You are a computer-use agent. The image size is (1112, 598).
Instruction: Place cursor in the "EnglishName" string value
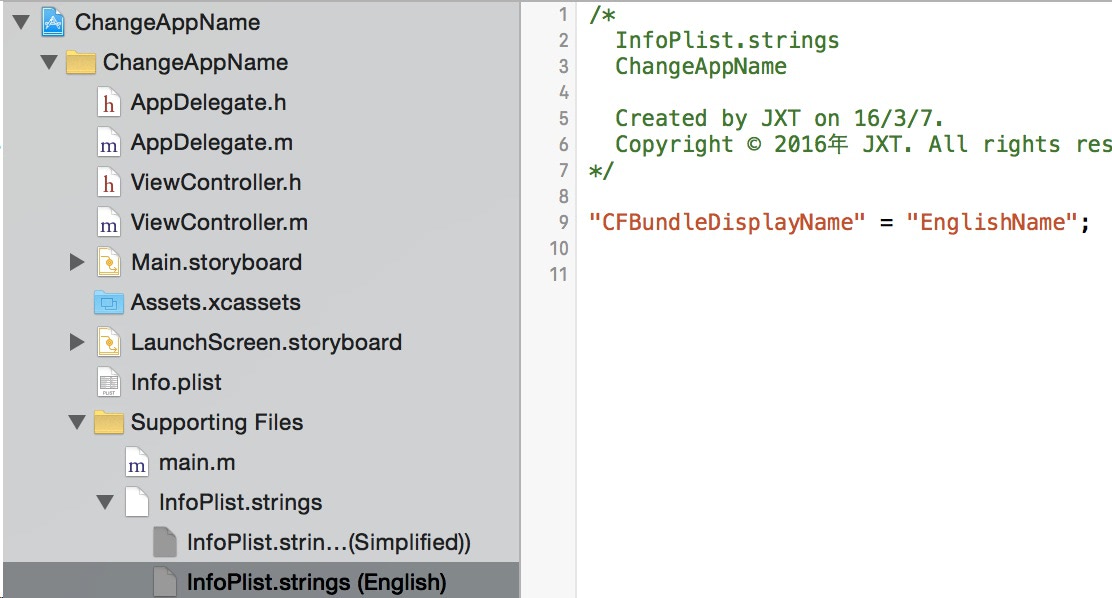point(992,223)
